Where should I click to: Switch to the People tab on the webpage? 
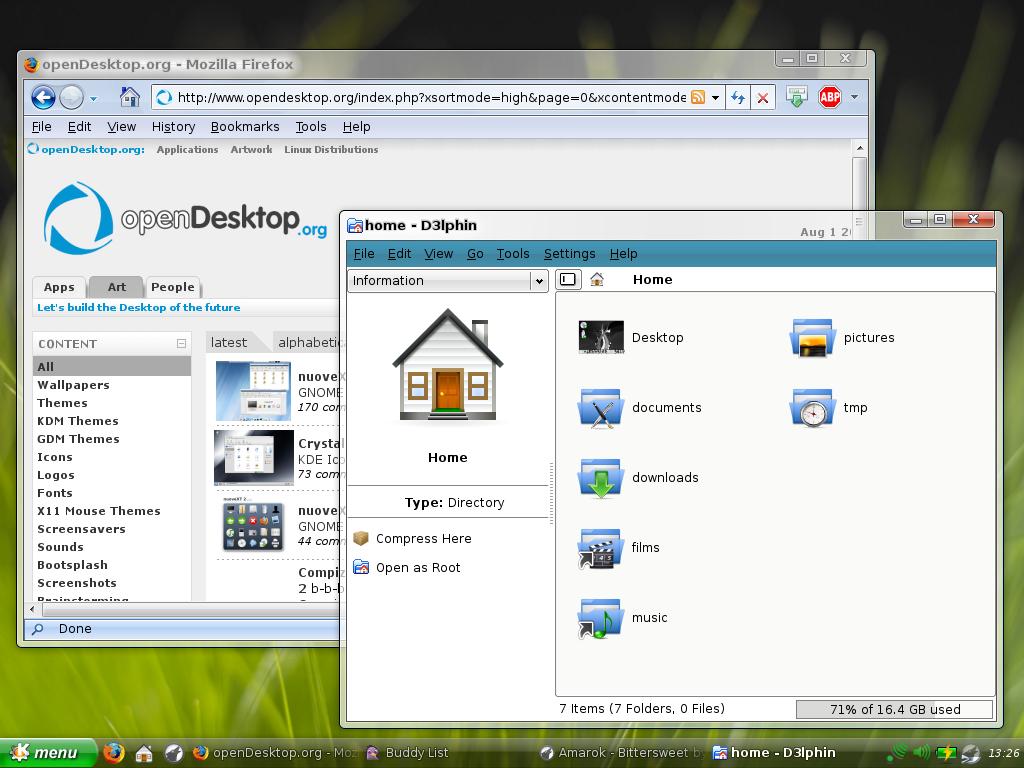[172, 287]
